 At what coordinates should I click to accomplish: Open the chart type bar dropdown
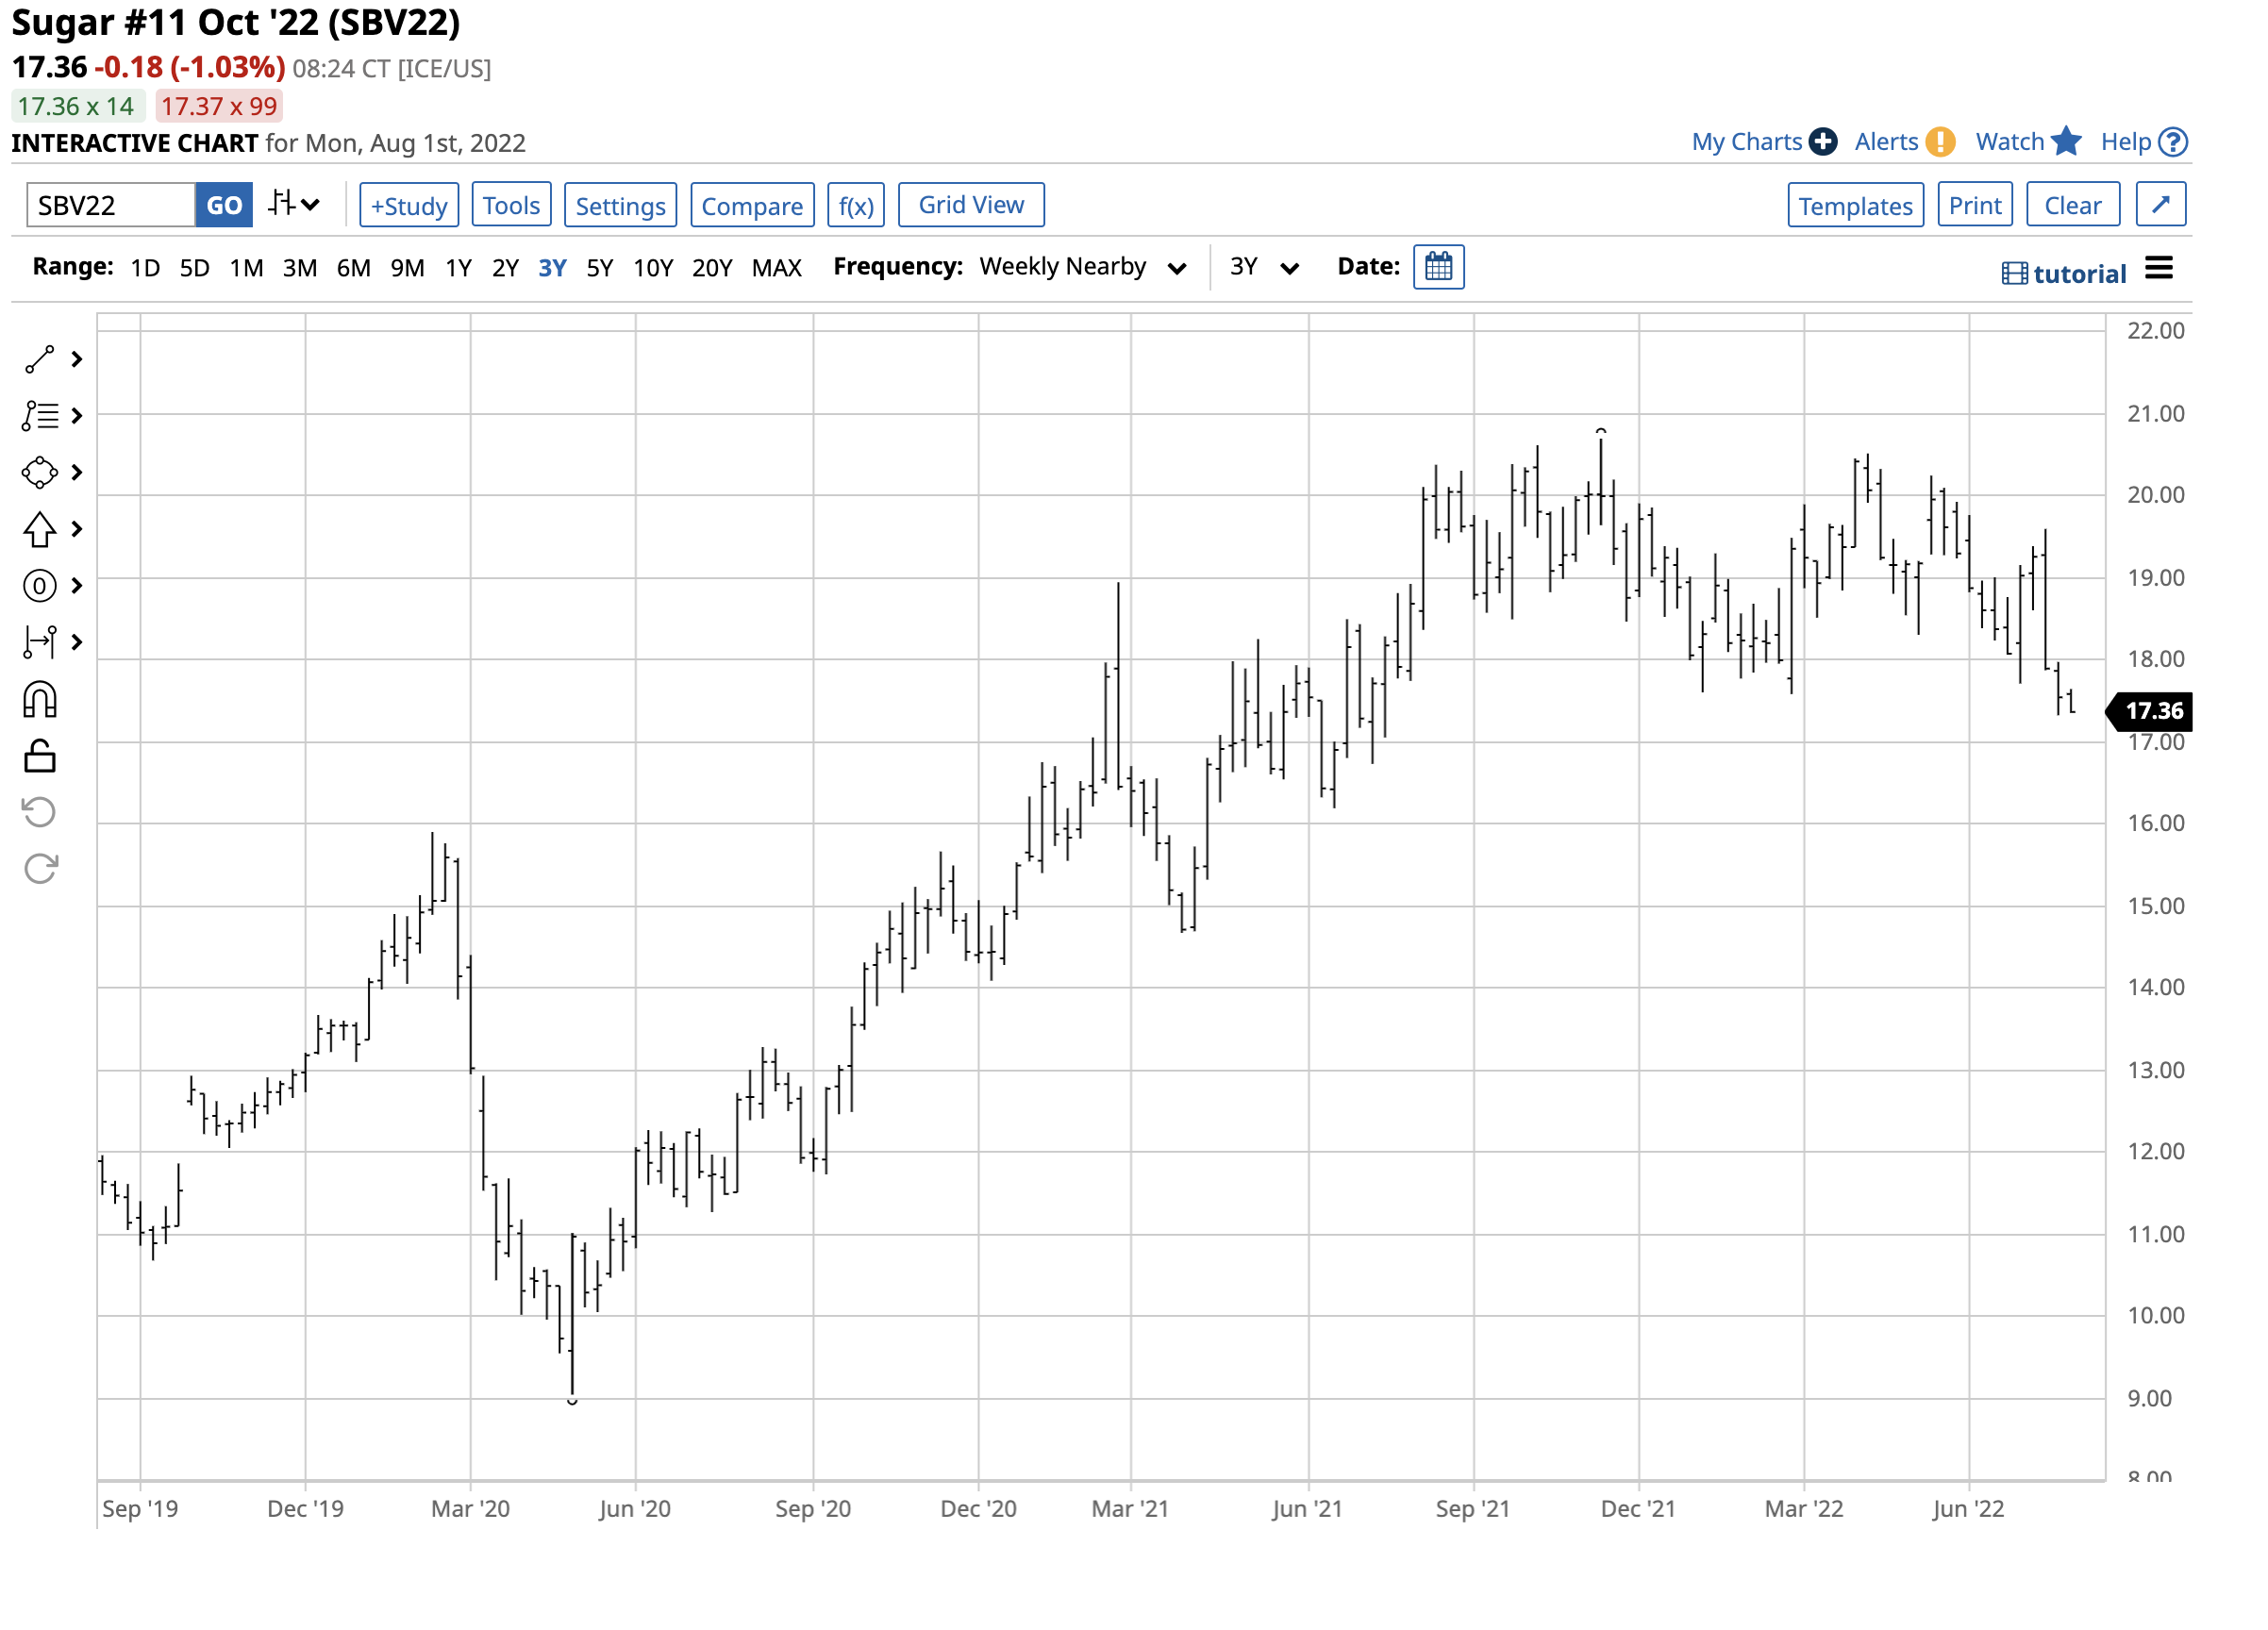294,205
